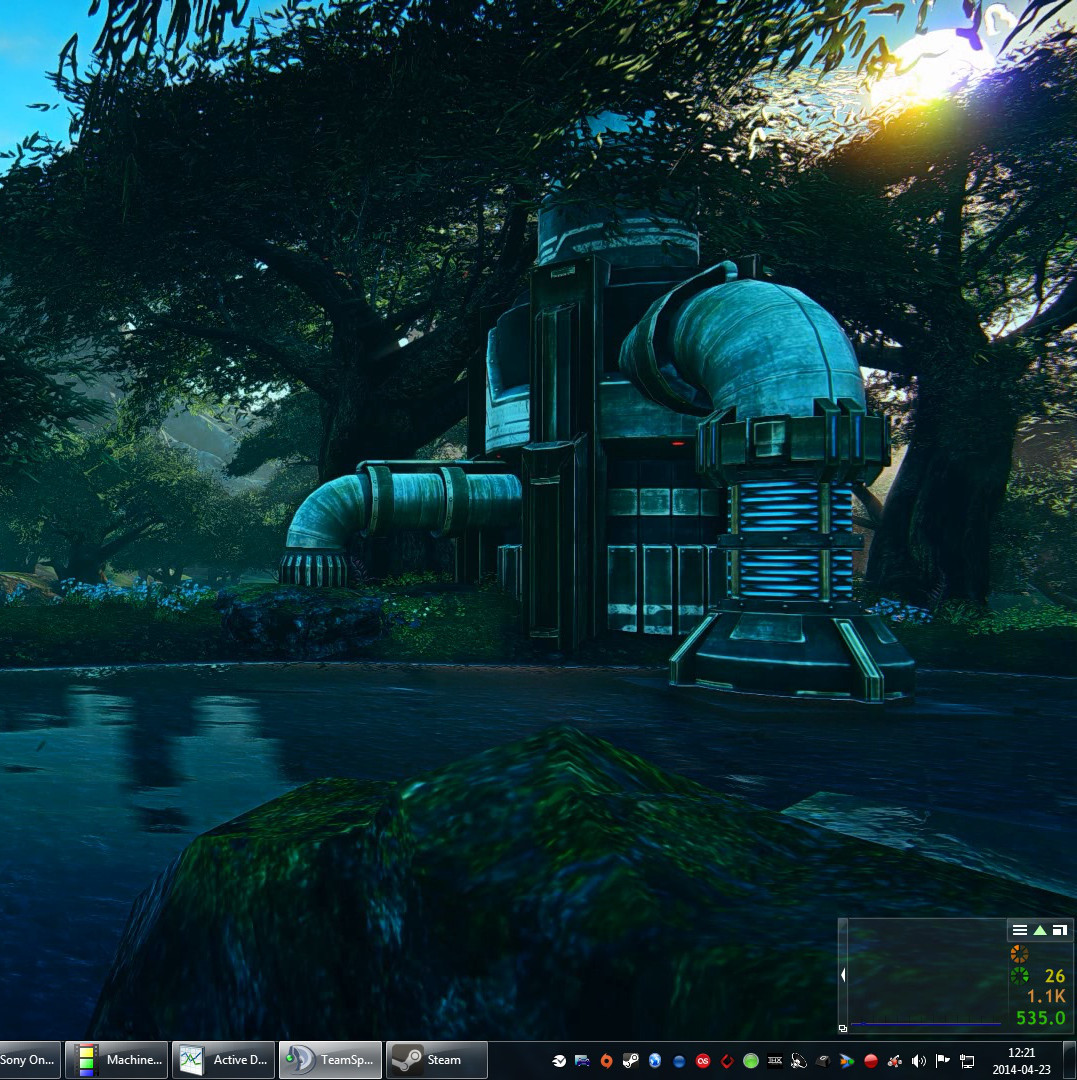Toggle the green ring indicator in gadget

(x=1019, y=976)
